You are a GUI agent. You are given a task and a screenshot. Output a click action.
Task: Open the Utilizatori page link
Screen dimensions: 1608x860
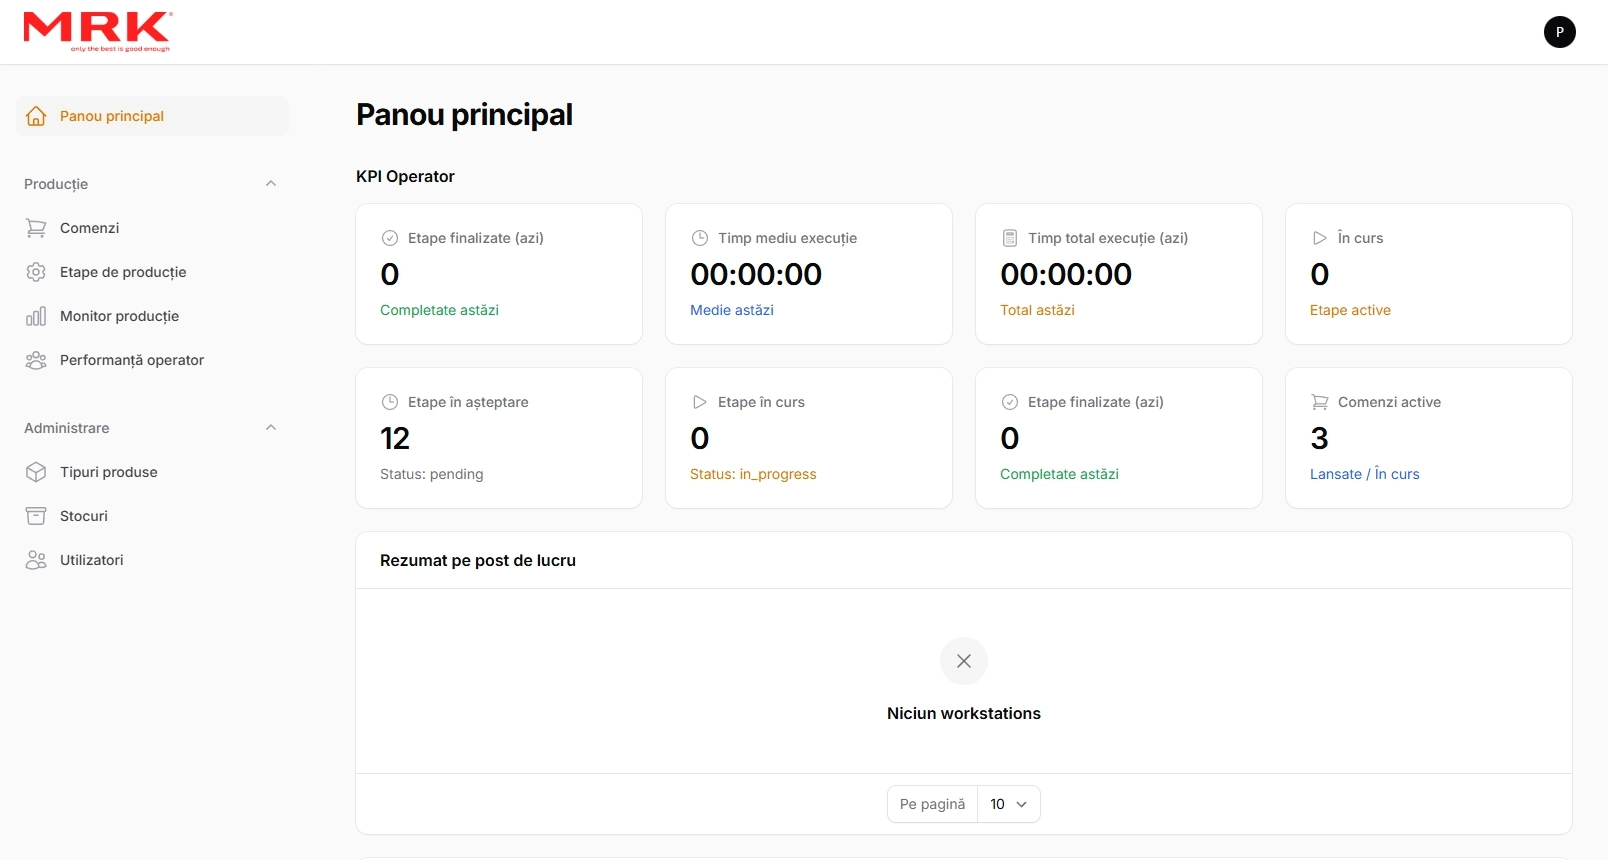(x=92, y=560)
